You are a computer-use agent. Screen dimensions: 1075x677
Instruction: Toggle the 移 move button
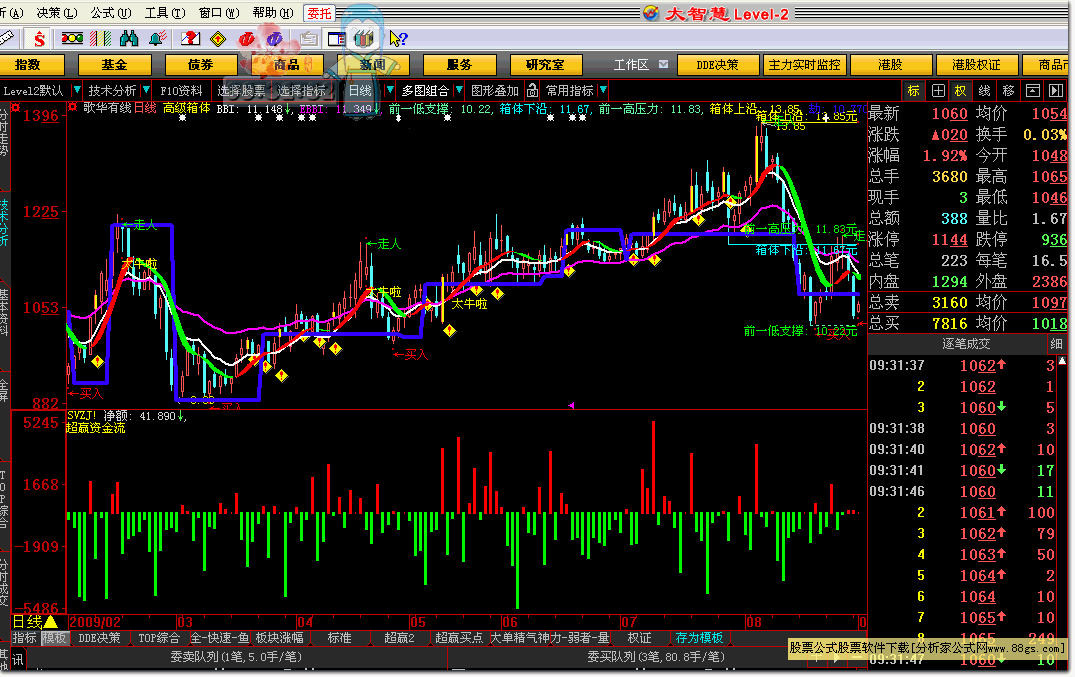pyautogui.click(x=1008, y=91)
